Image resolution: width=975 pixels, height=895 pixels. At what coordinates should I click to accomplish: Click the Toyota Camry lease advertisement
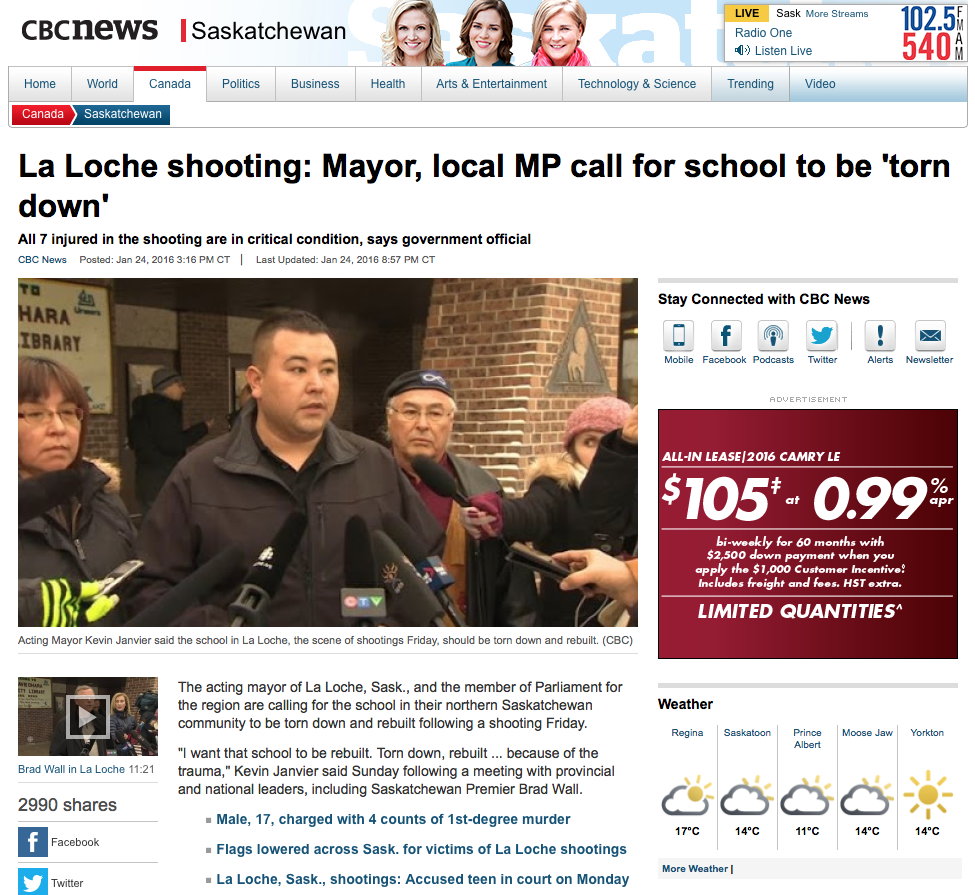click(x=807, y=533)
